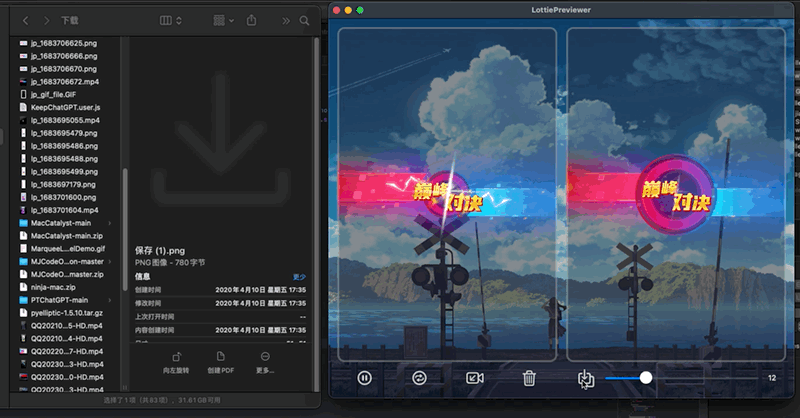Select file jp_1683706670.png
800x418 pixels.
[x=64, y=69]
